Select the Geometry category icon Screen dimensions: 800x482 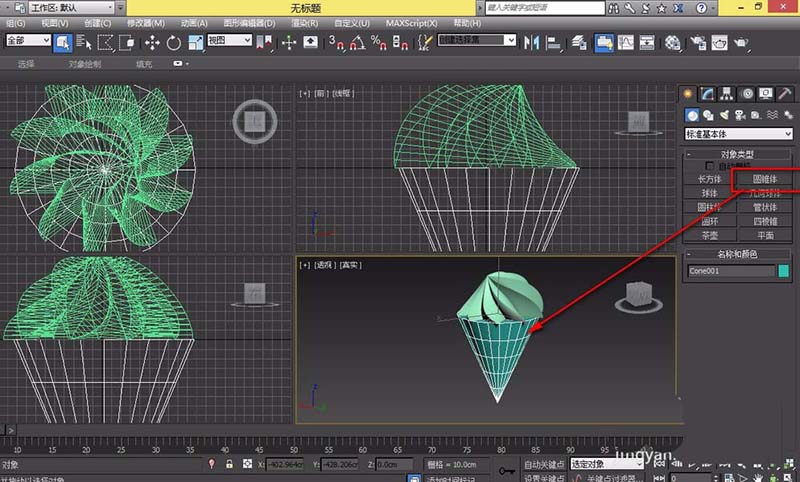(x=692, y=115)
